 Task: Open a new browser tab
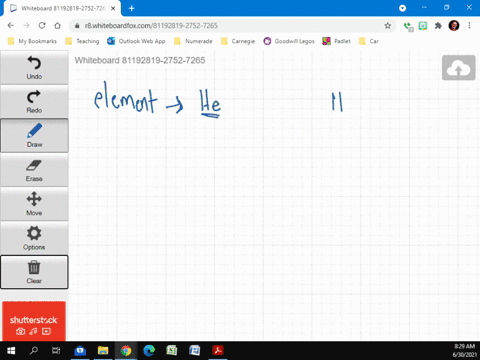(x=131, y=8)
